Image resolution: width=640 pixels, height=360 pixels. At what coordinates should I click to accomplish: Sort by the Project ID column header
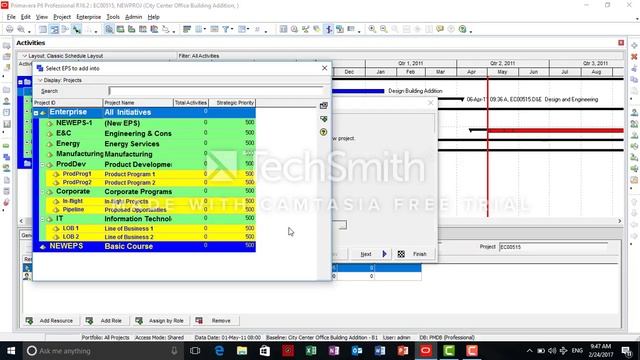pos(68,103)
